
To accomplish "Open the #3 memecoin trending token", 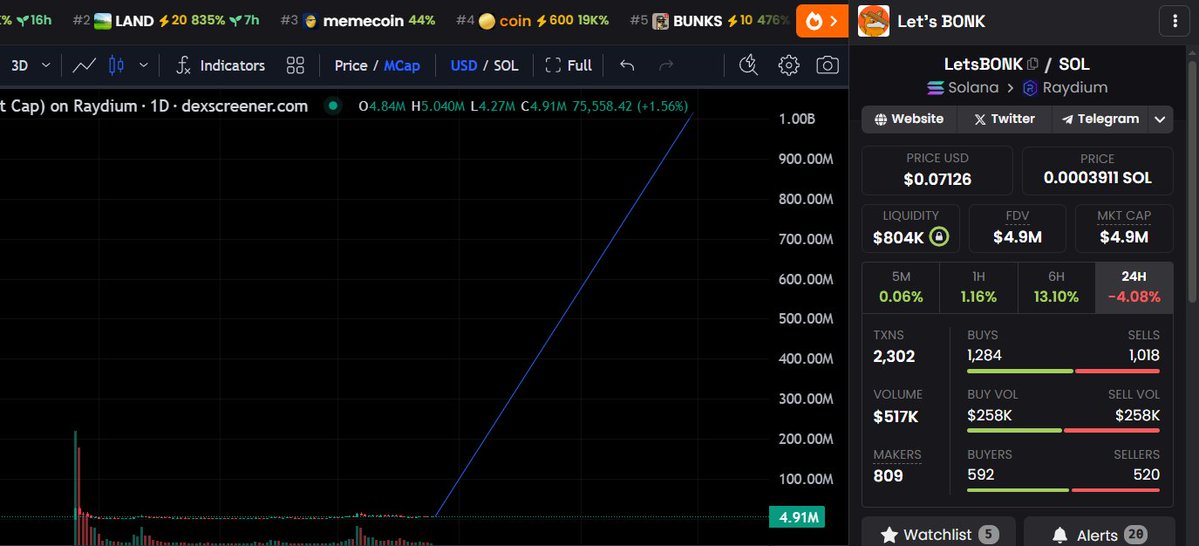I will [358, 21].
